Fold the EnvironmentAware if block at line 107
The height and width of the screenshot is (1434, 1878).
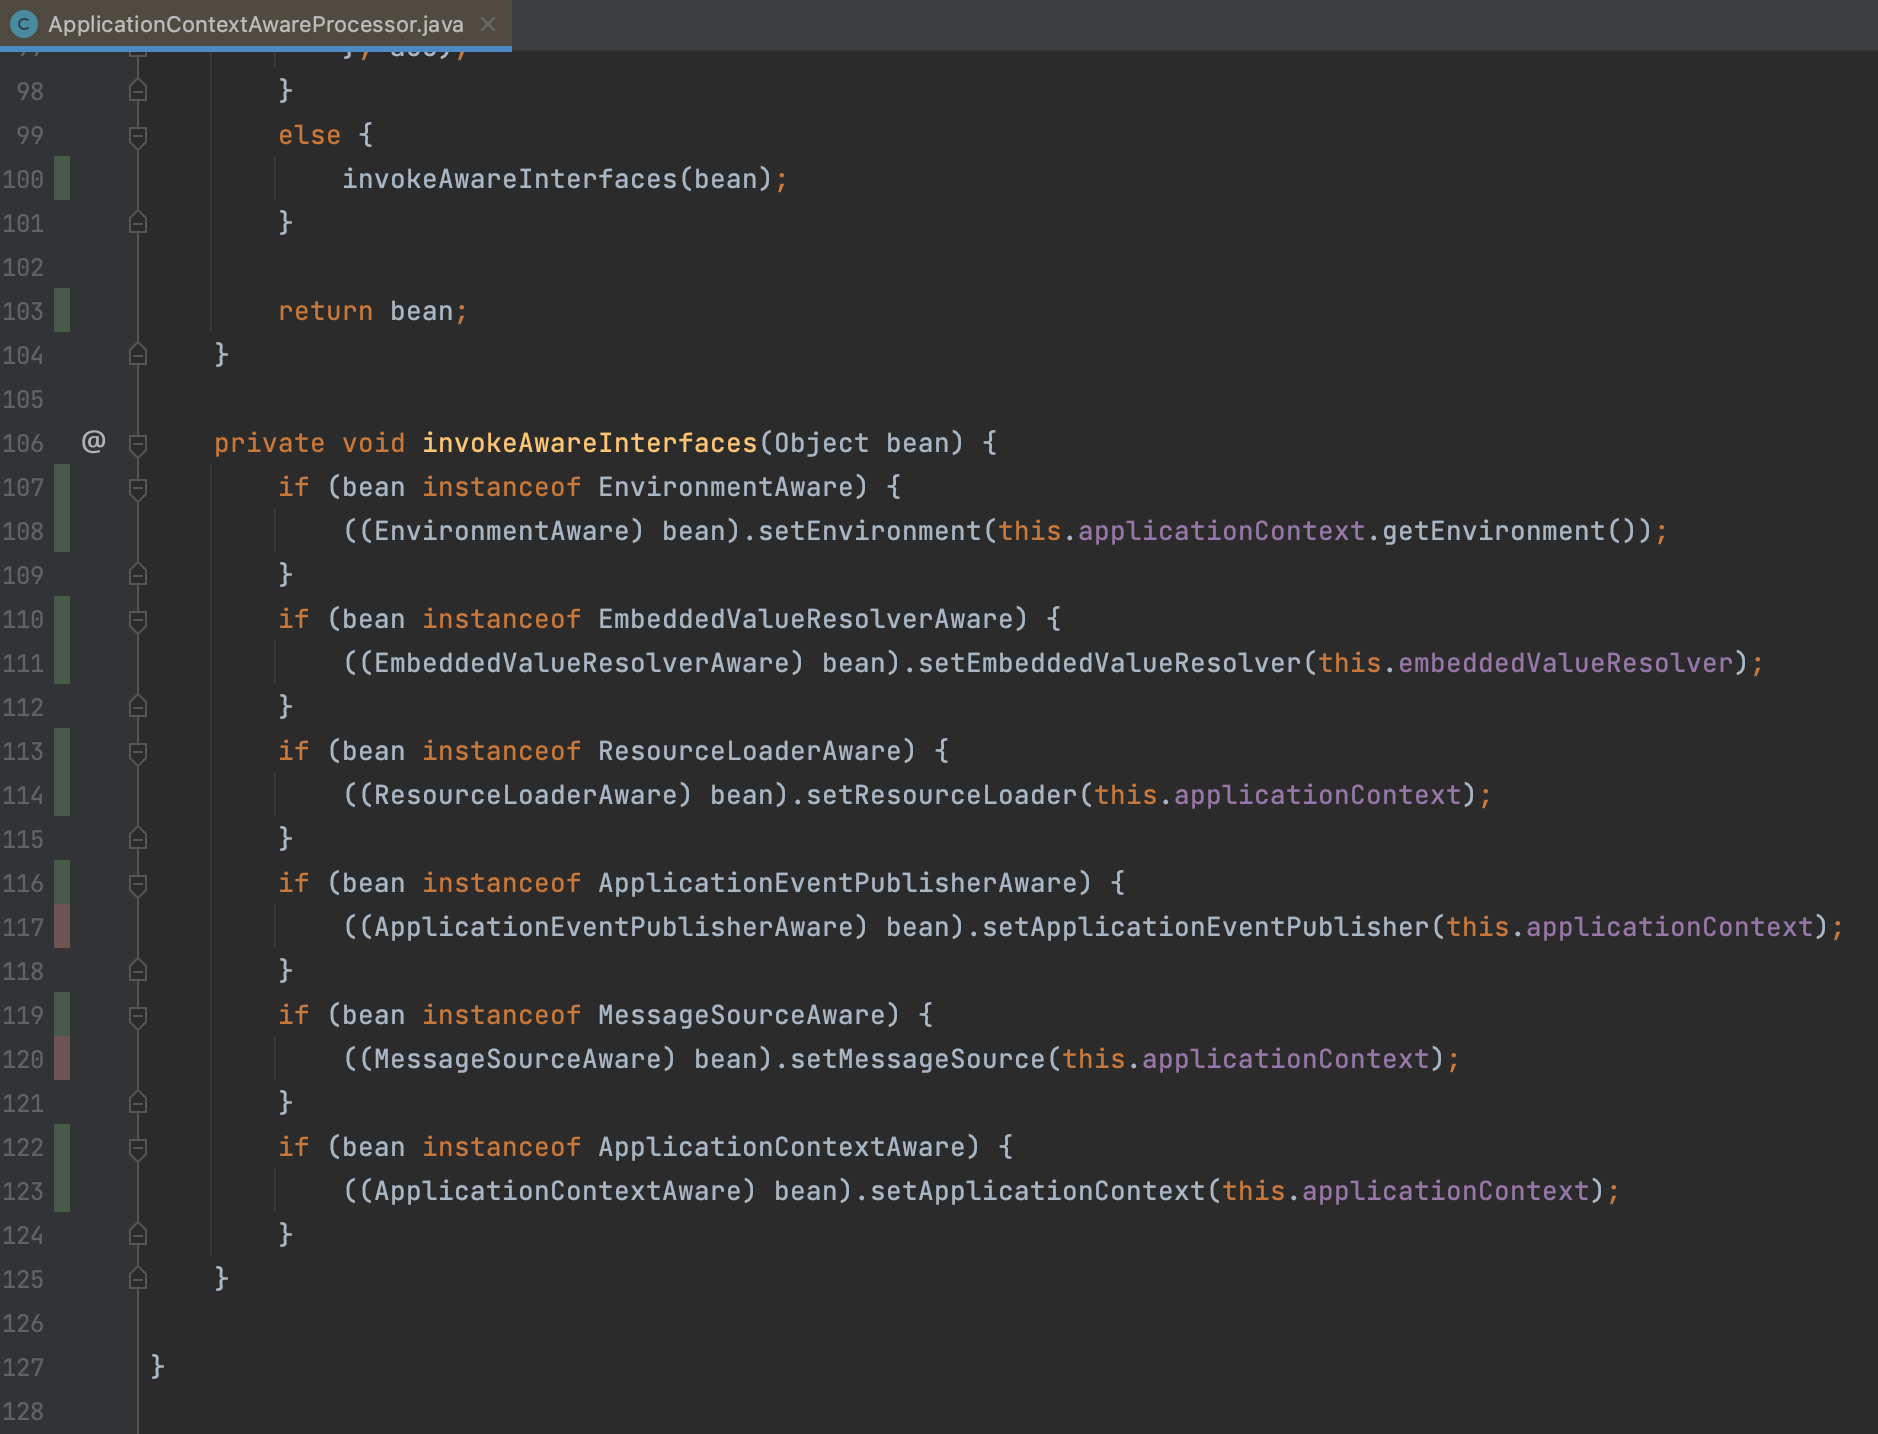[138, 487]
